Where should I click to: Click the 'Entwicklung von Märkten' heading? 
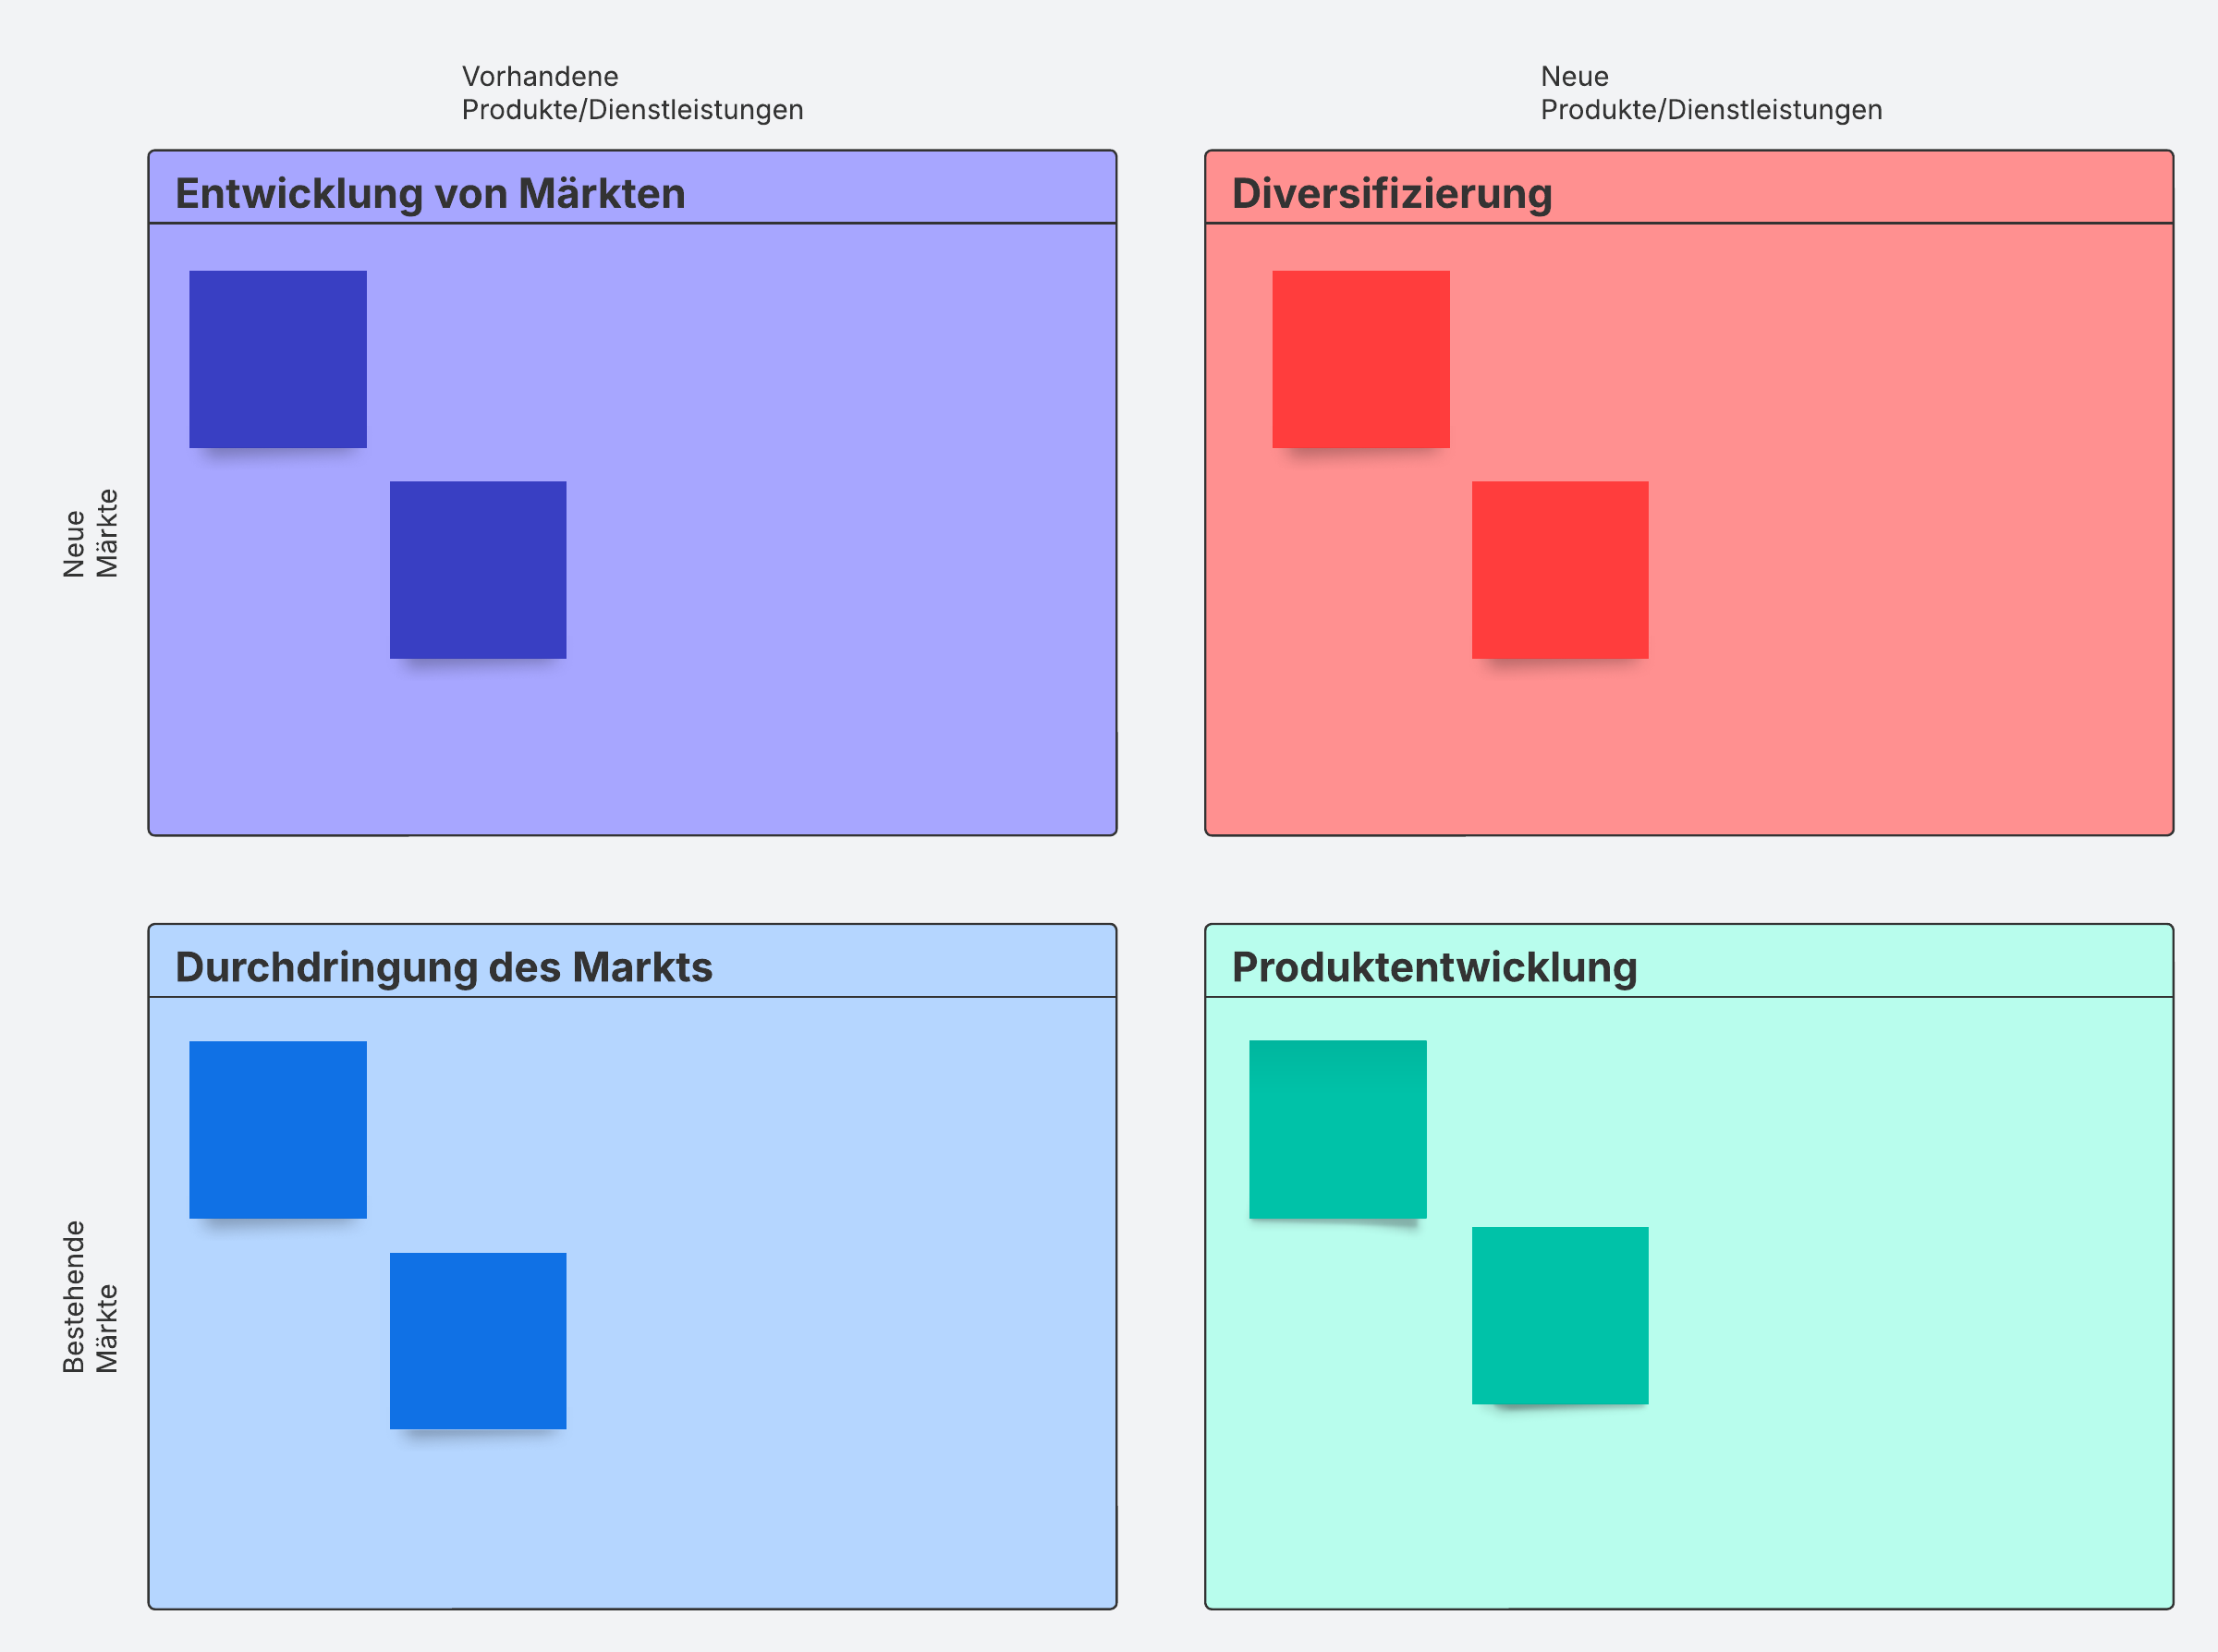tap(430, 193)
